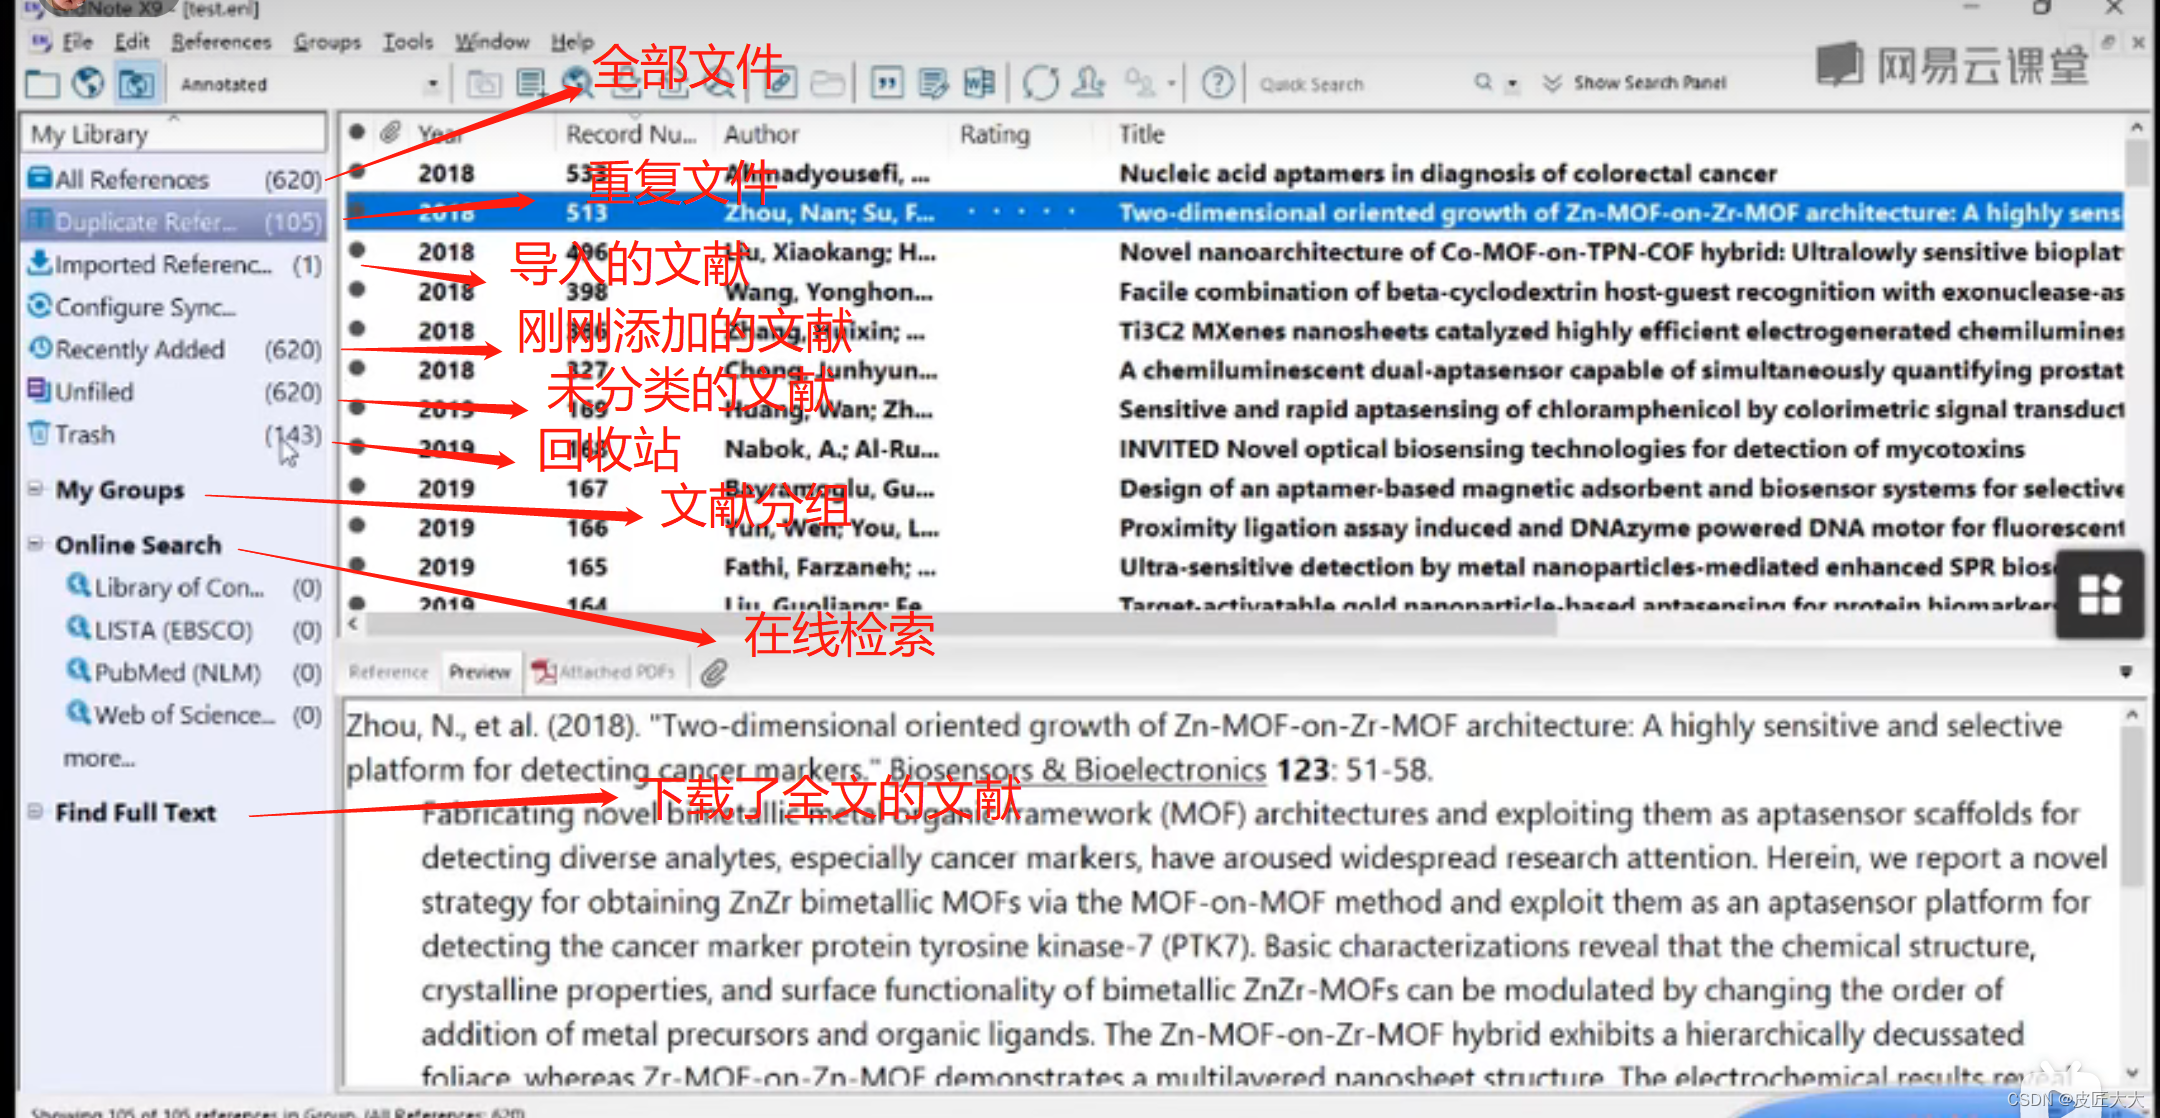Click Return to Word processor icon
The height and width of the screenshot is (1118, 2160).
(x=979, y=84)
